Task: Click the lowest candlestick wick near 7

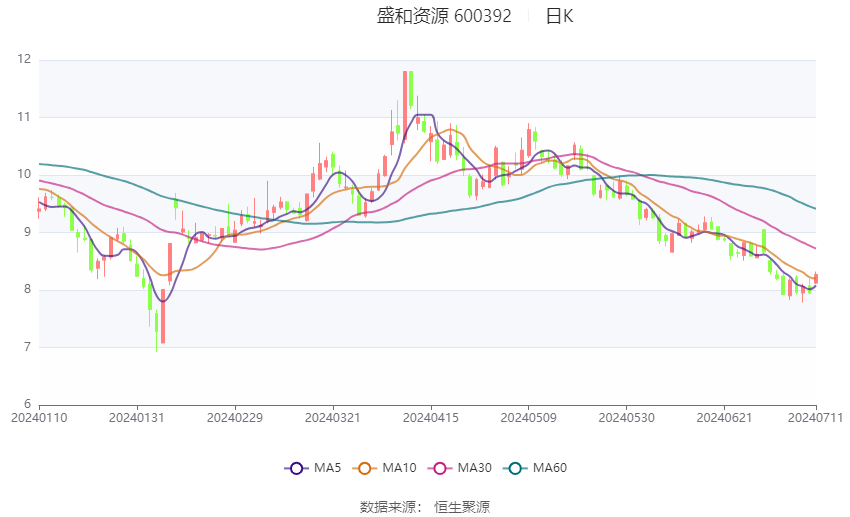Action: [x=157, y=331]
